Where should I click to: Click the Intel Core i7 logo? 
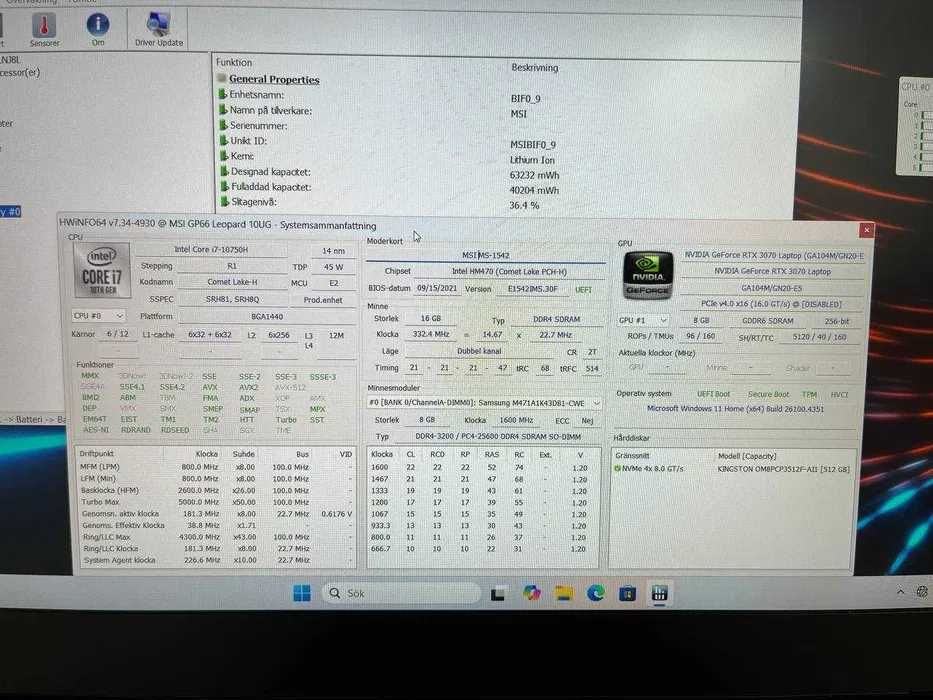point(102,271)
